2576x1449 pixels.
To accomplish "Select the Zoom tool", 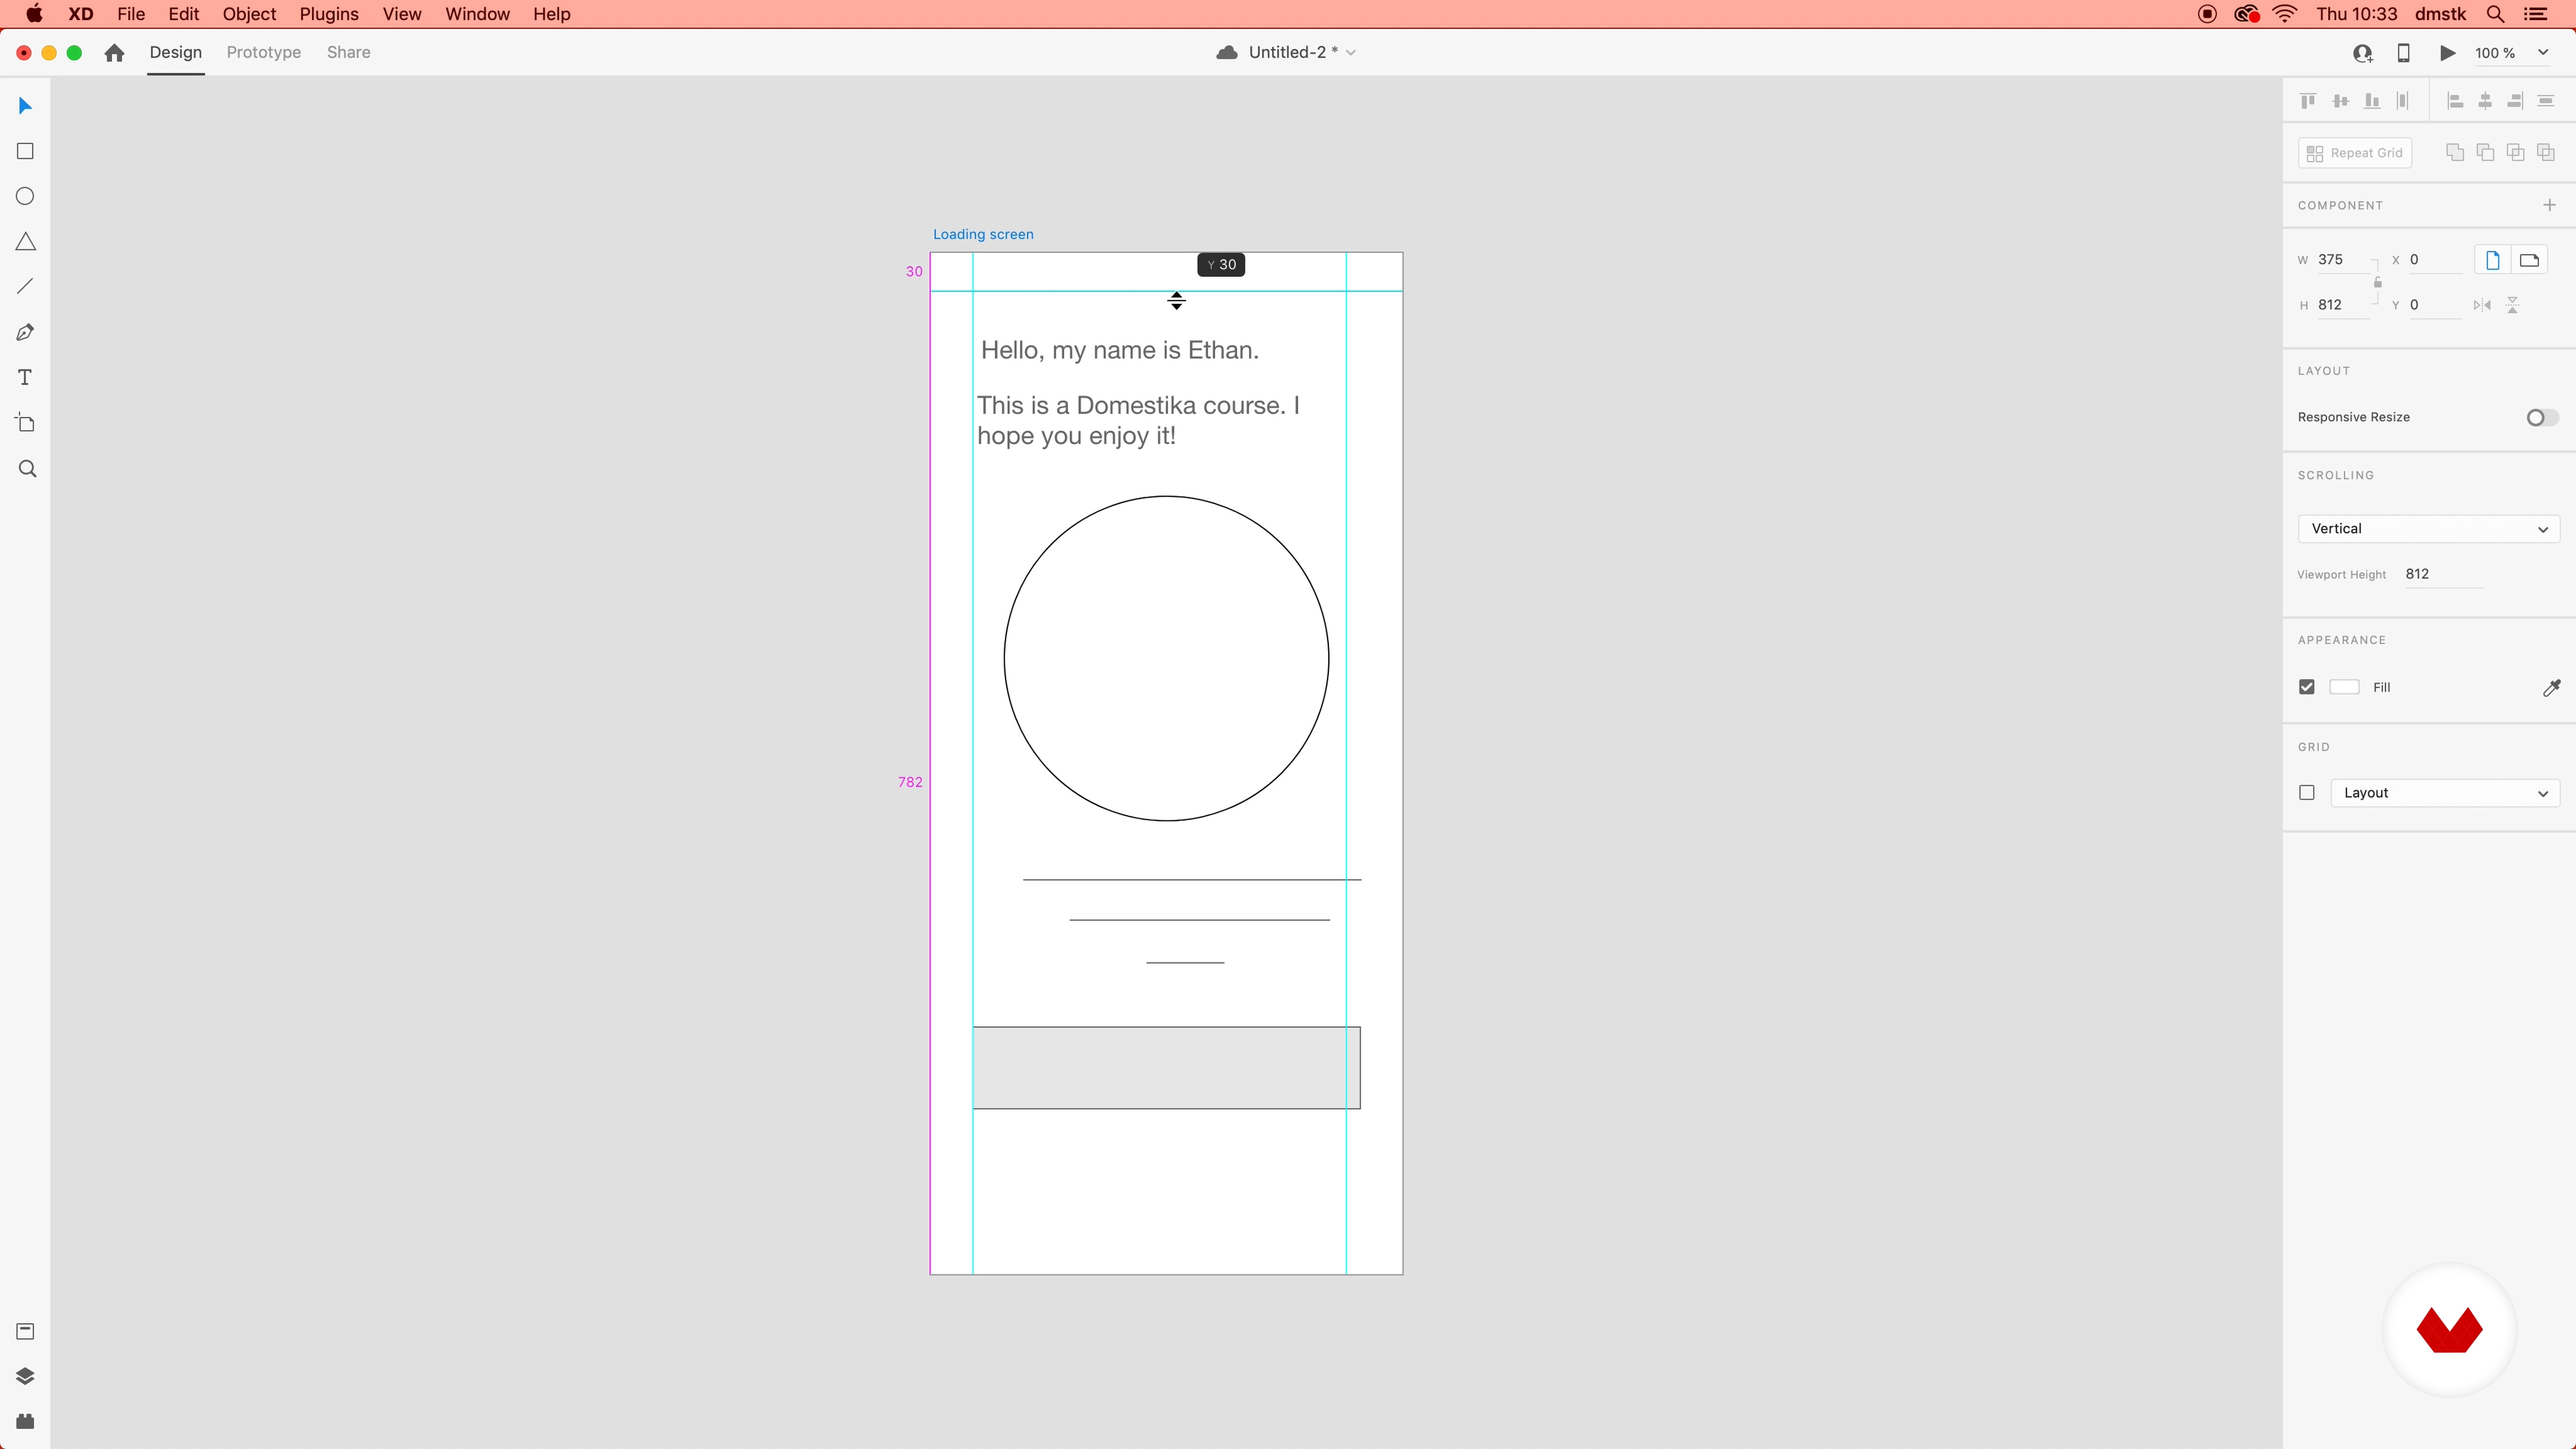I will coord(27,469).
